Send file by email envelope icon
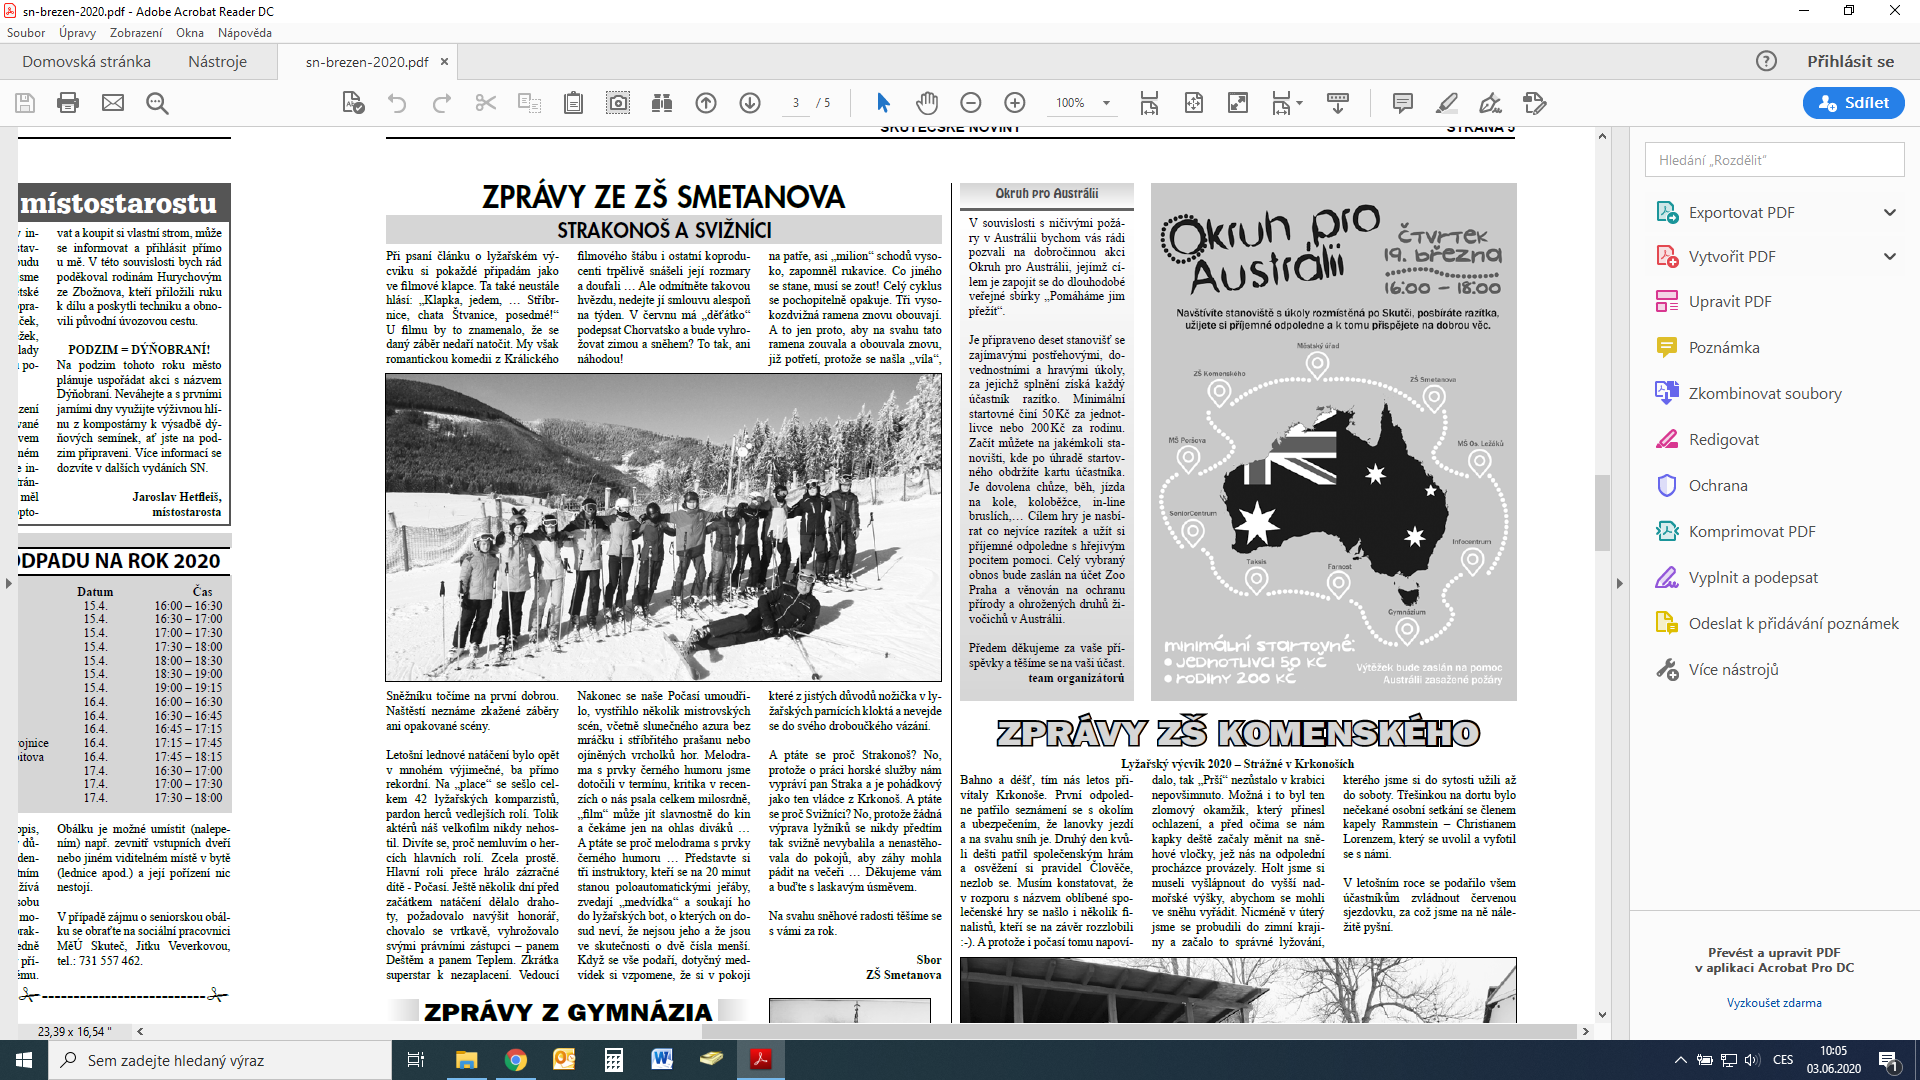The width and height of the screenshot is (1920, 1080). tap(113, 103)
